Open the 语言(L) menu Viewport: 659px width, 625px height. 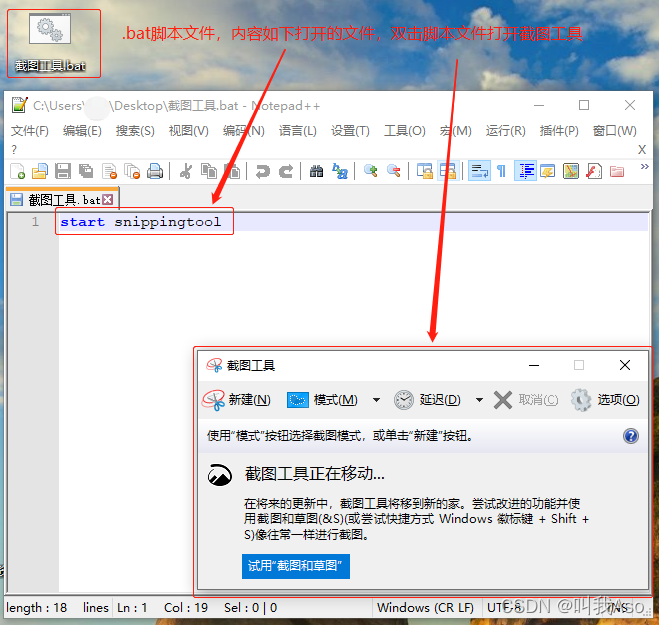pyautogui.click(x=298, y=131)
